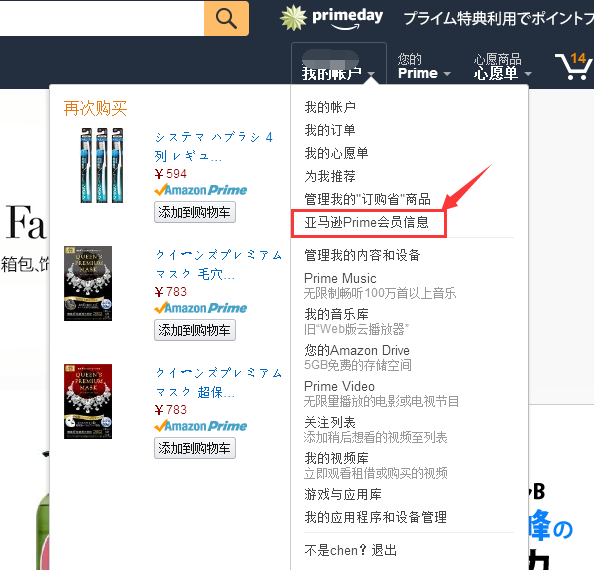594x570 pixels.
Task: Choose 我的心愿单 in the menu
Action: pos(336,153)
